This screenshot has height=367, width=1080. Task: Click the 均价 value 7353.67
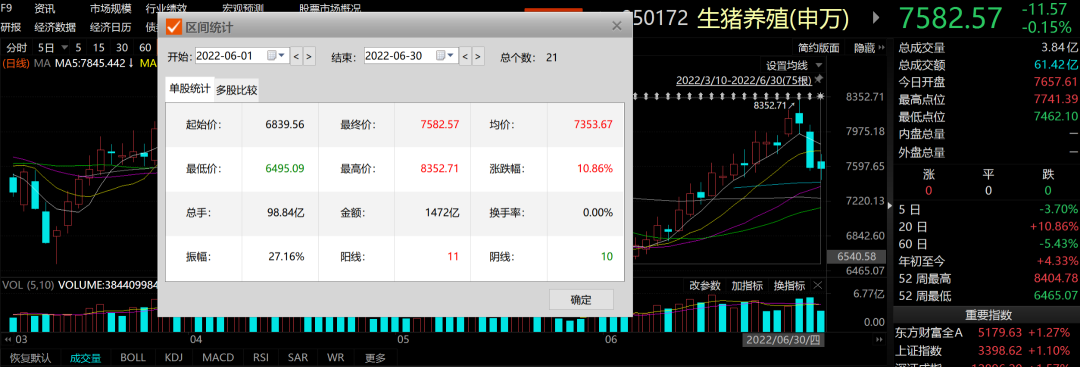point(593,125)
